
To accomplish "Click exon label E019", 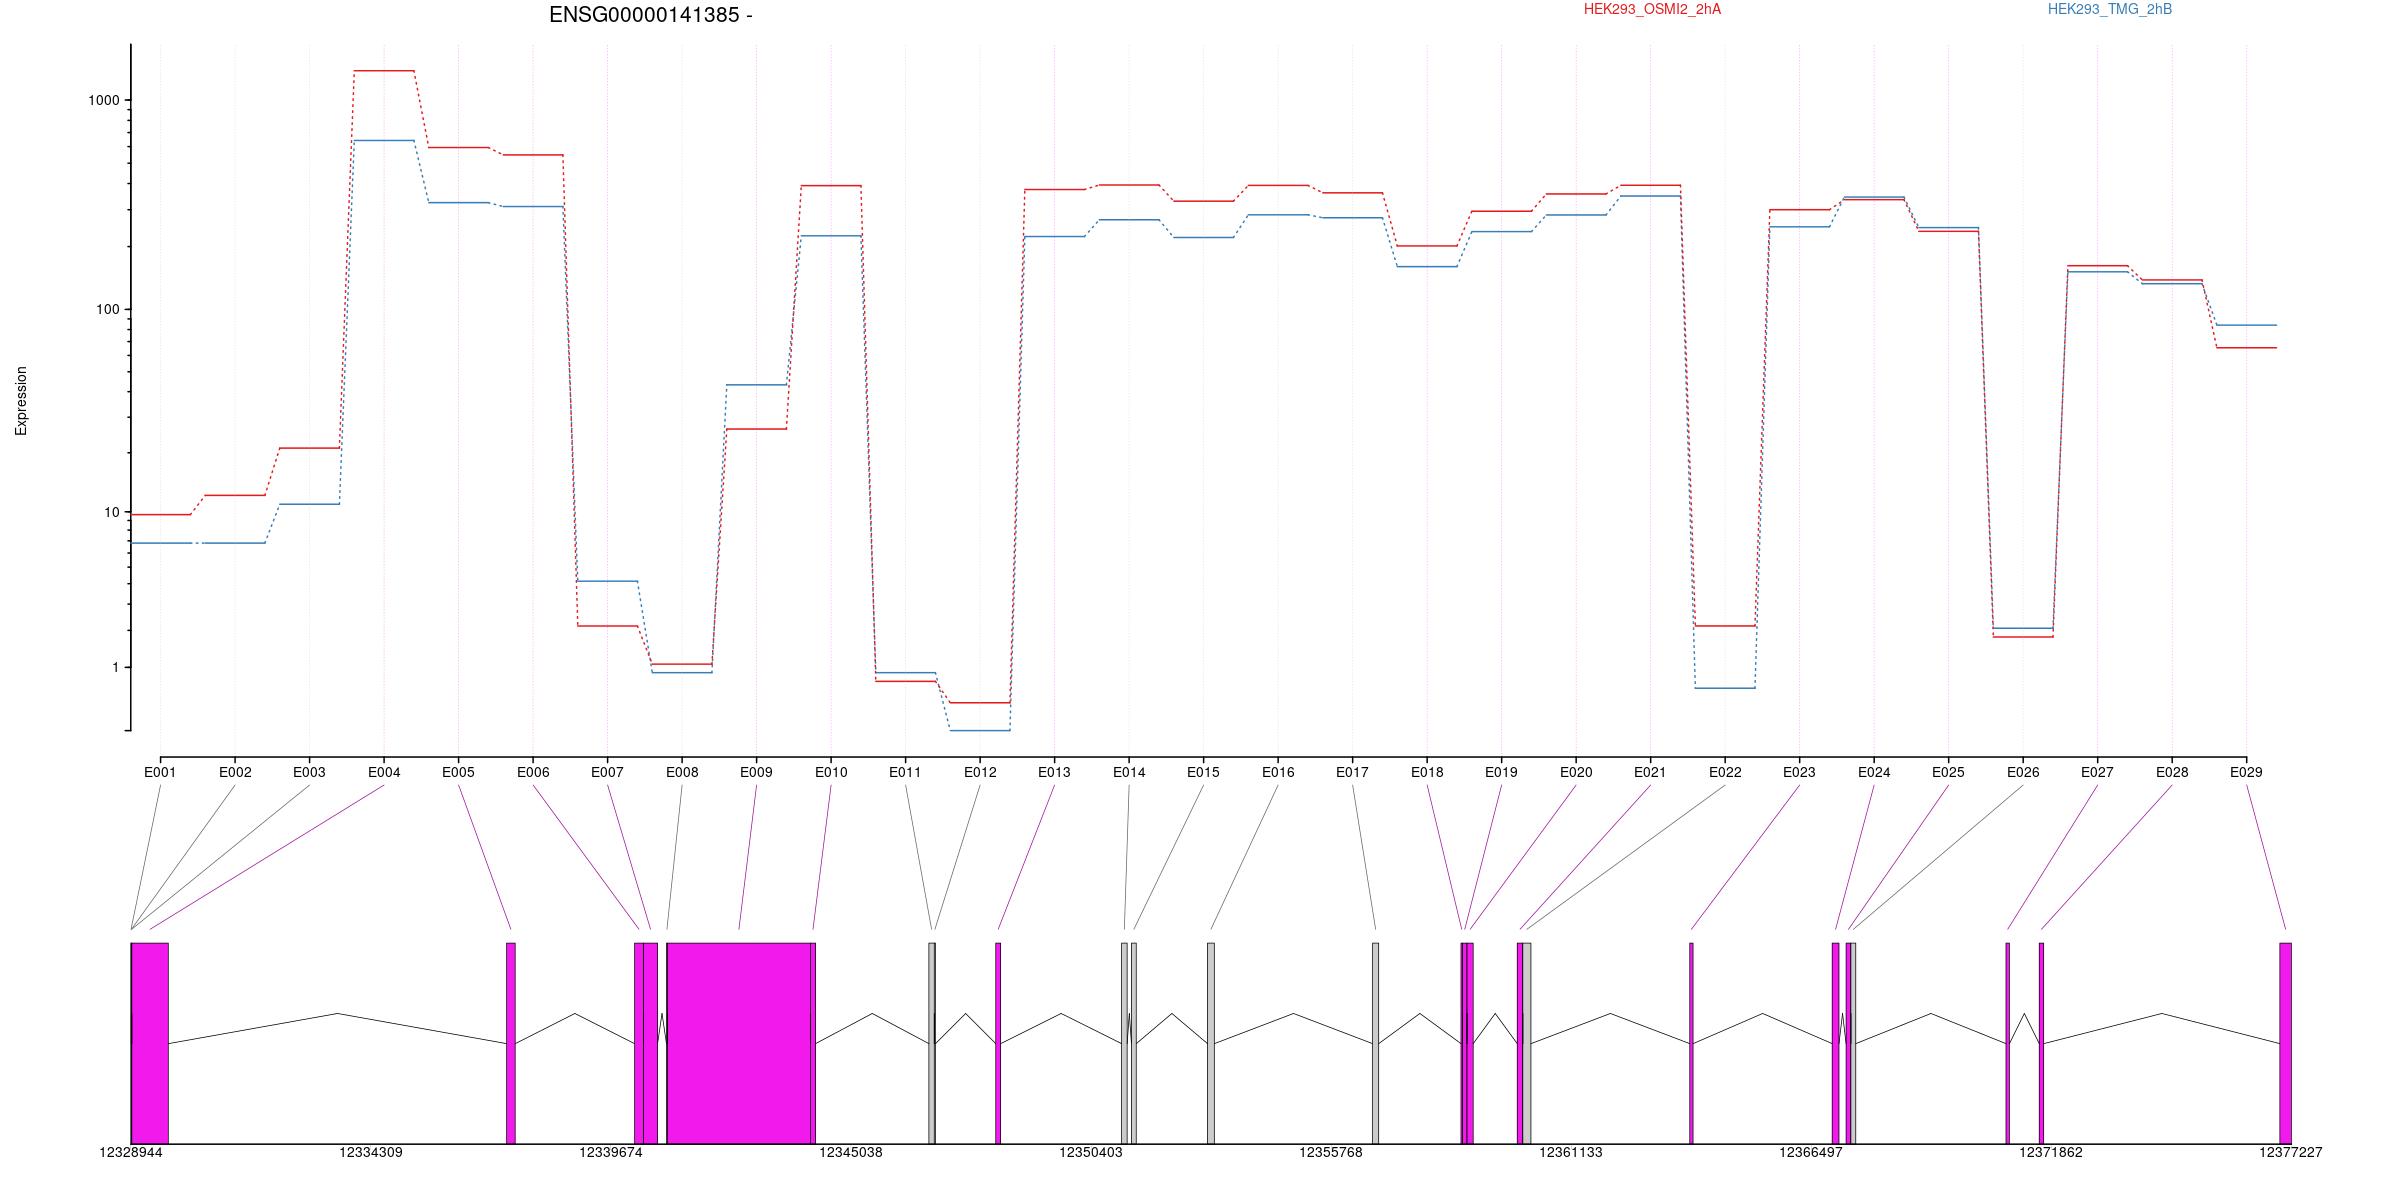I will point(1501,772).
